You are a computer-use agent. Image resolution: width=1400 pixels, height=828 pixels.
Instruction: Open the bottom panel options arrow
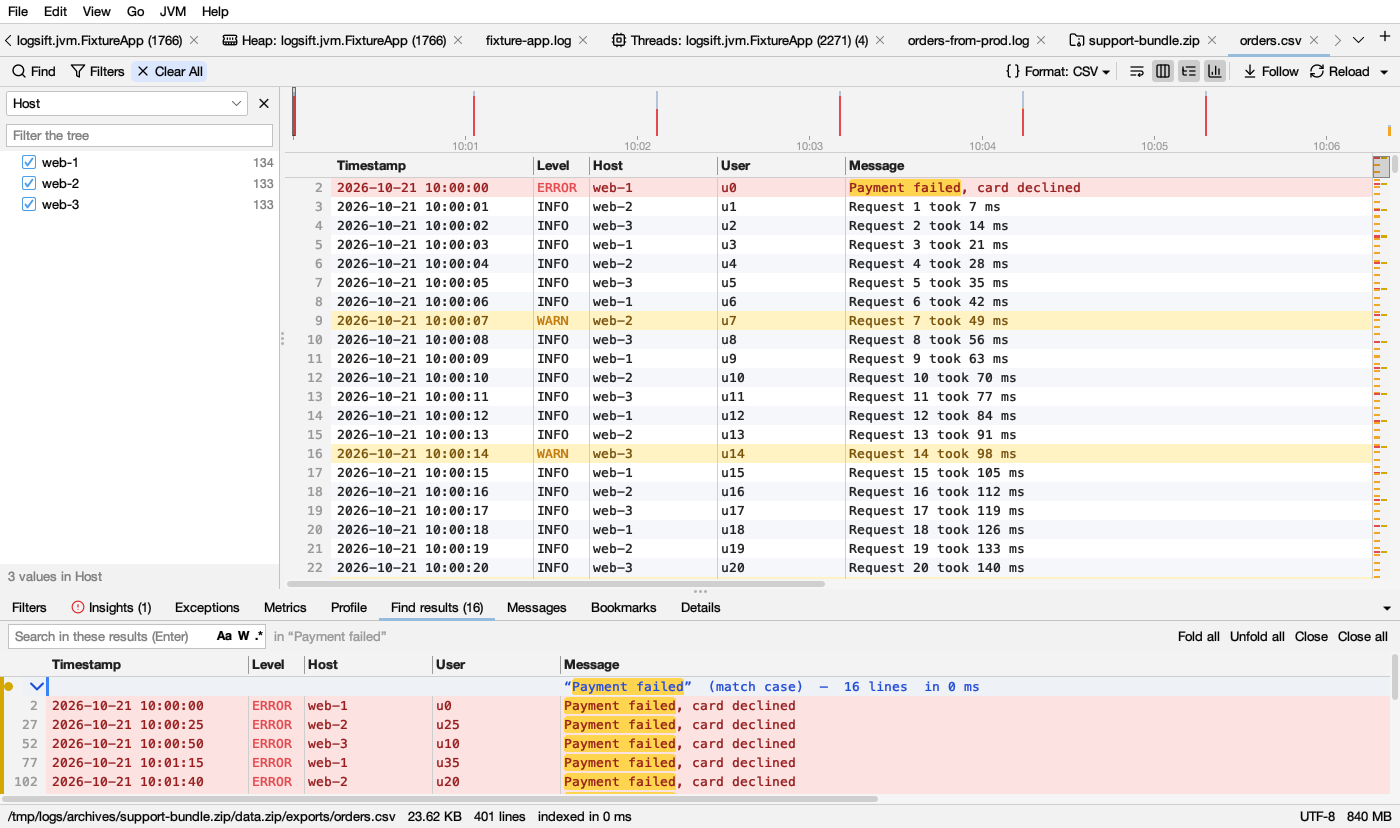coord(1387,608)
